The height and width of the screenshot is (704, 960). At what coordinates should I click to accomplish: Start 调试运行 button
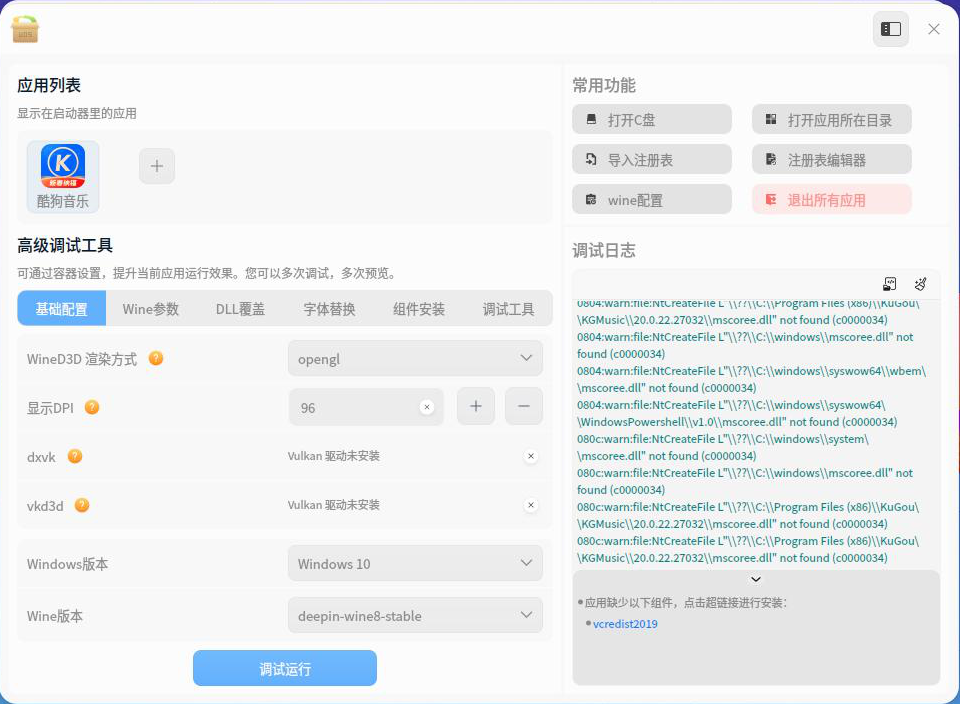point(285,668)
